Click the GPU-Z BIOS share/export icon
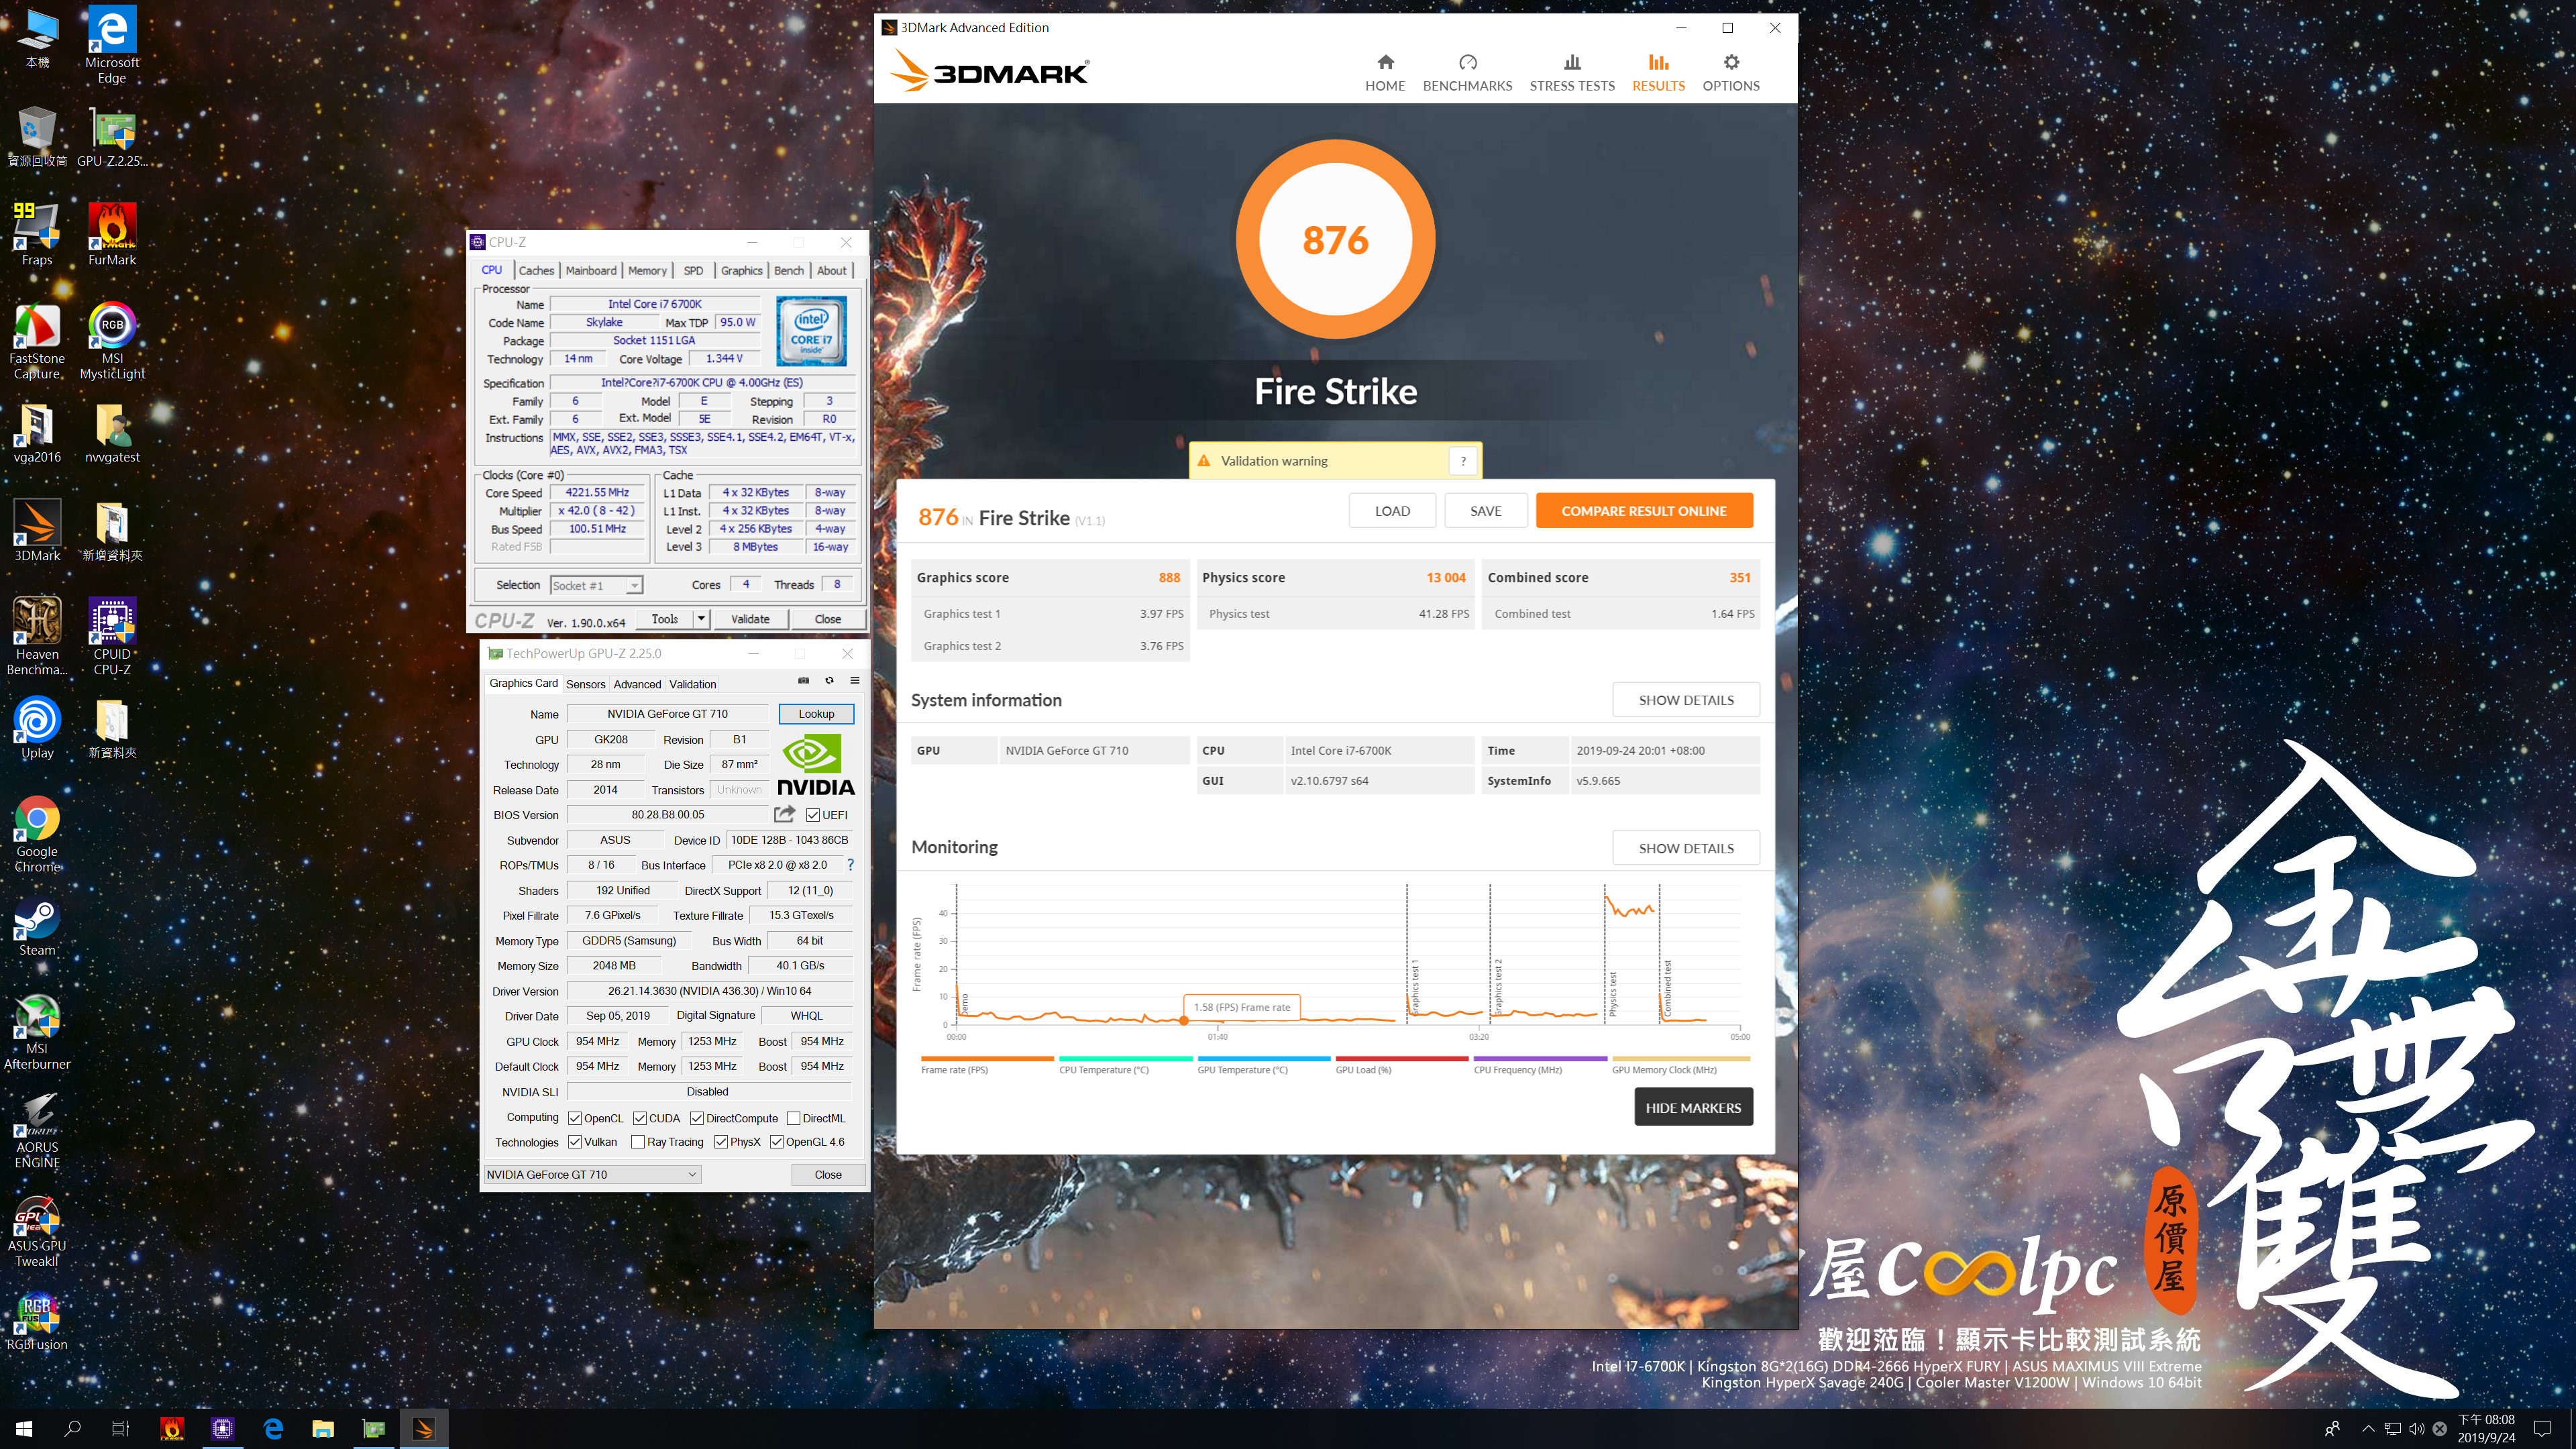2576x1449 pixels. click(785, 814)
